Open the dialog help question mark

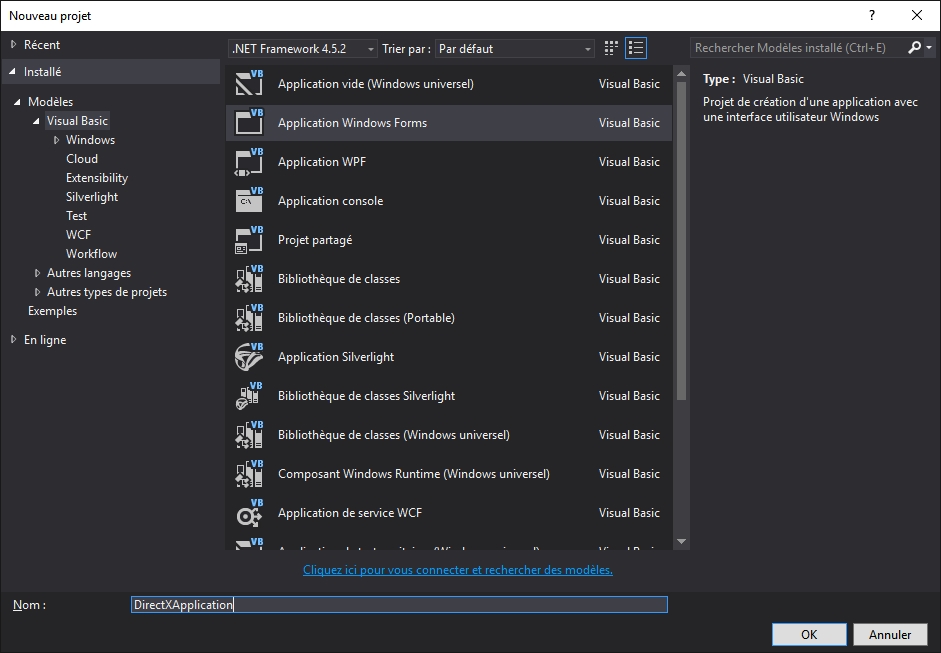[872, 16]
